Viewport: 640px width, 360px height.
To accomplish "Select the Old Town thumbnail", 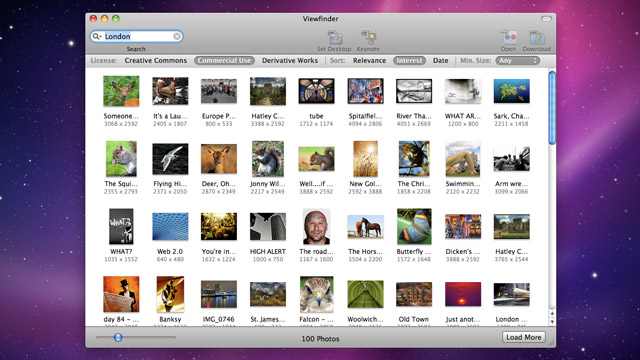I will click(x=414, y=294).
